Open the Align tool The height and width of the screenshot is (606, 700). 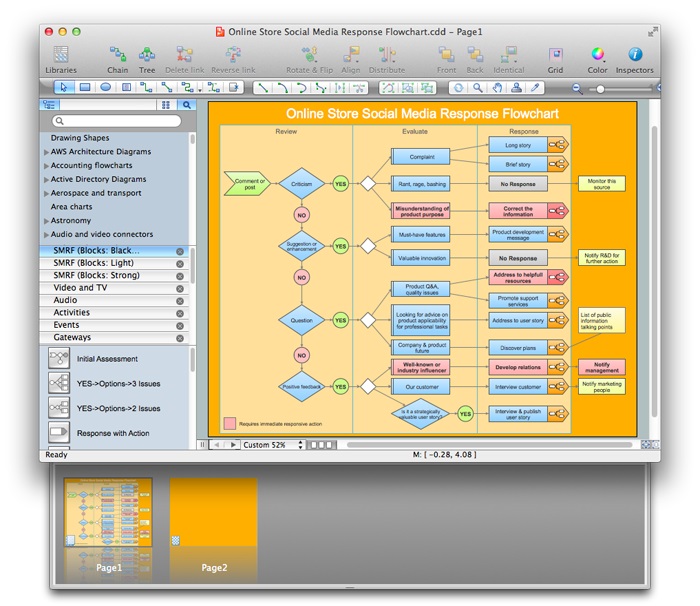pyautogui.click(x=351, y=59)
